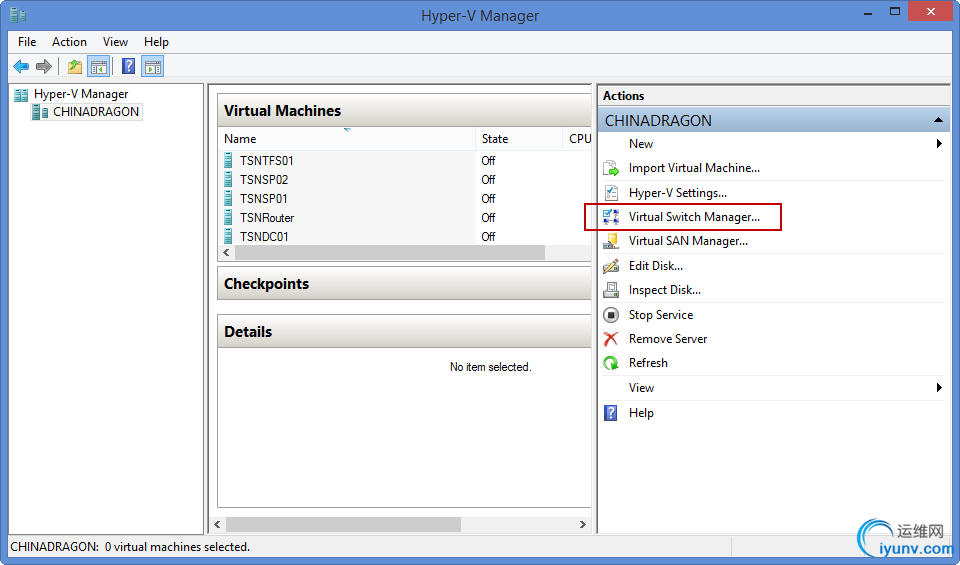Select Stop Service action
Image resolution: width=960 pixels, height=565 pixels.
(661, 315)
